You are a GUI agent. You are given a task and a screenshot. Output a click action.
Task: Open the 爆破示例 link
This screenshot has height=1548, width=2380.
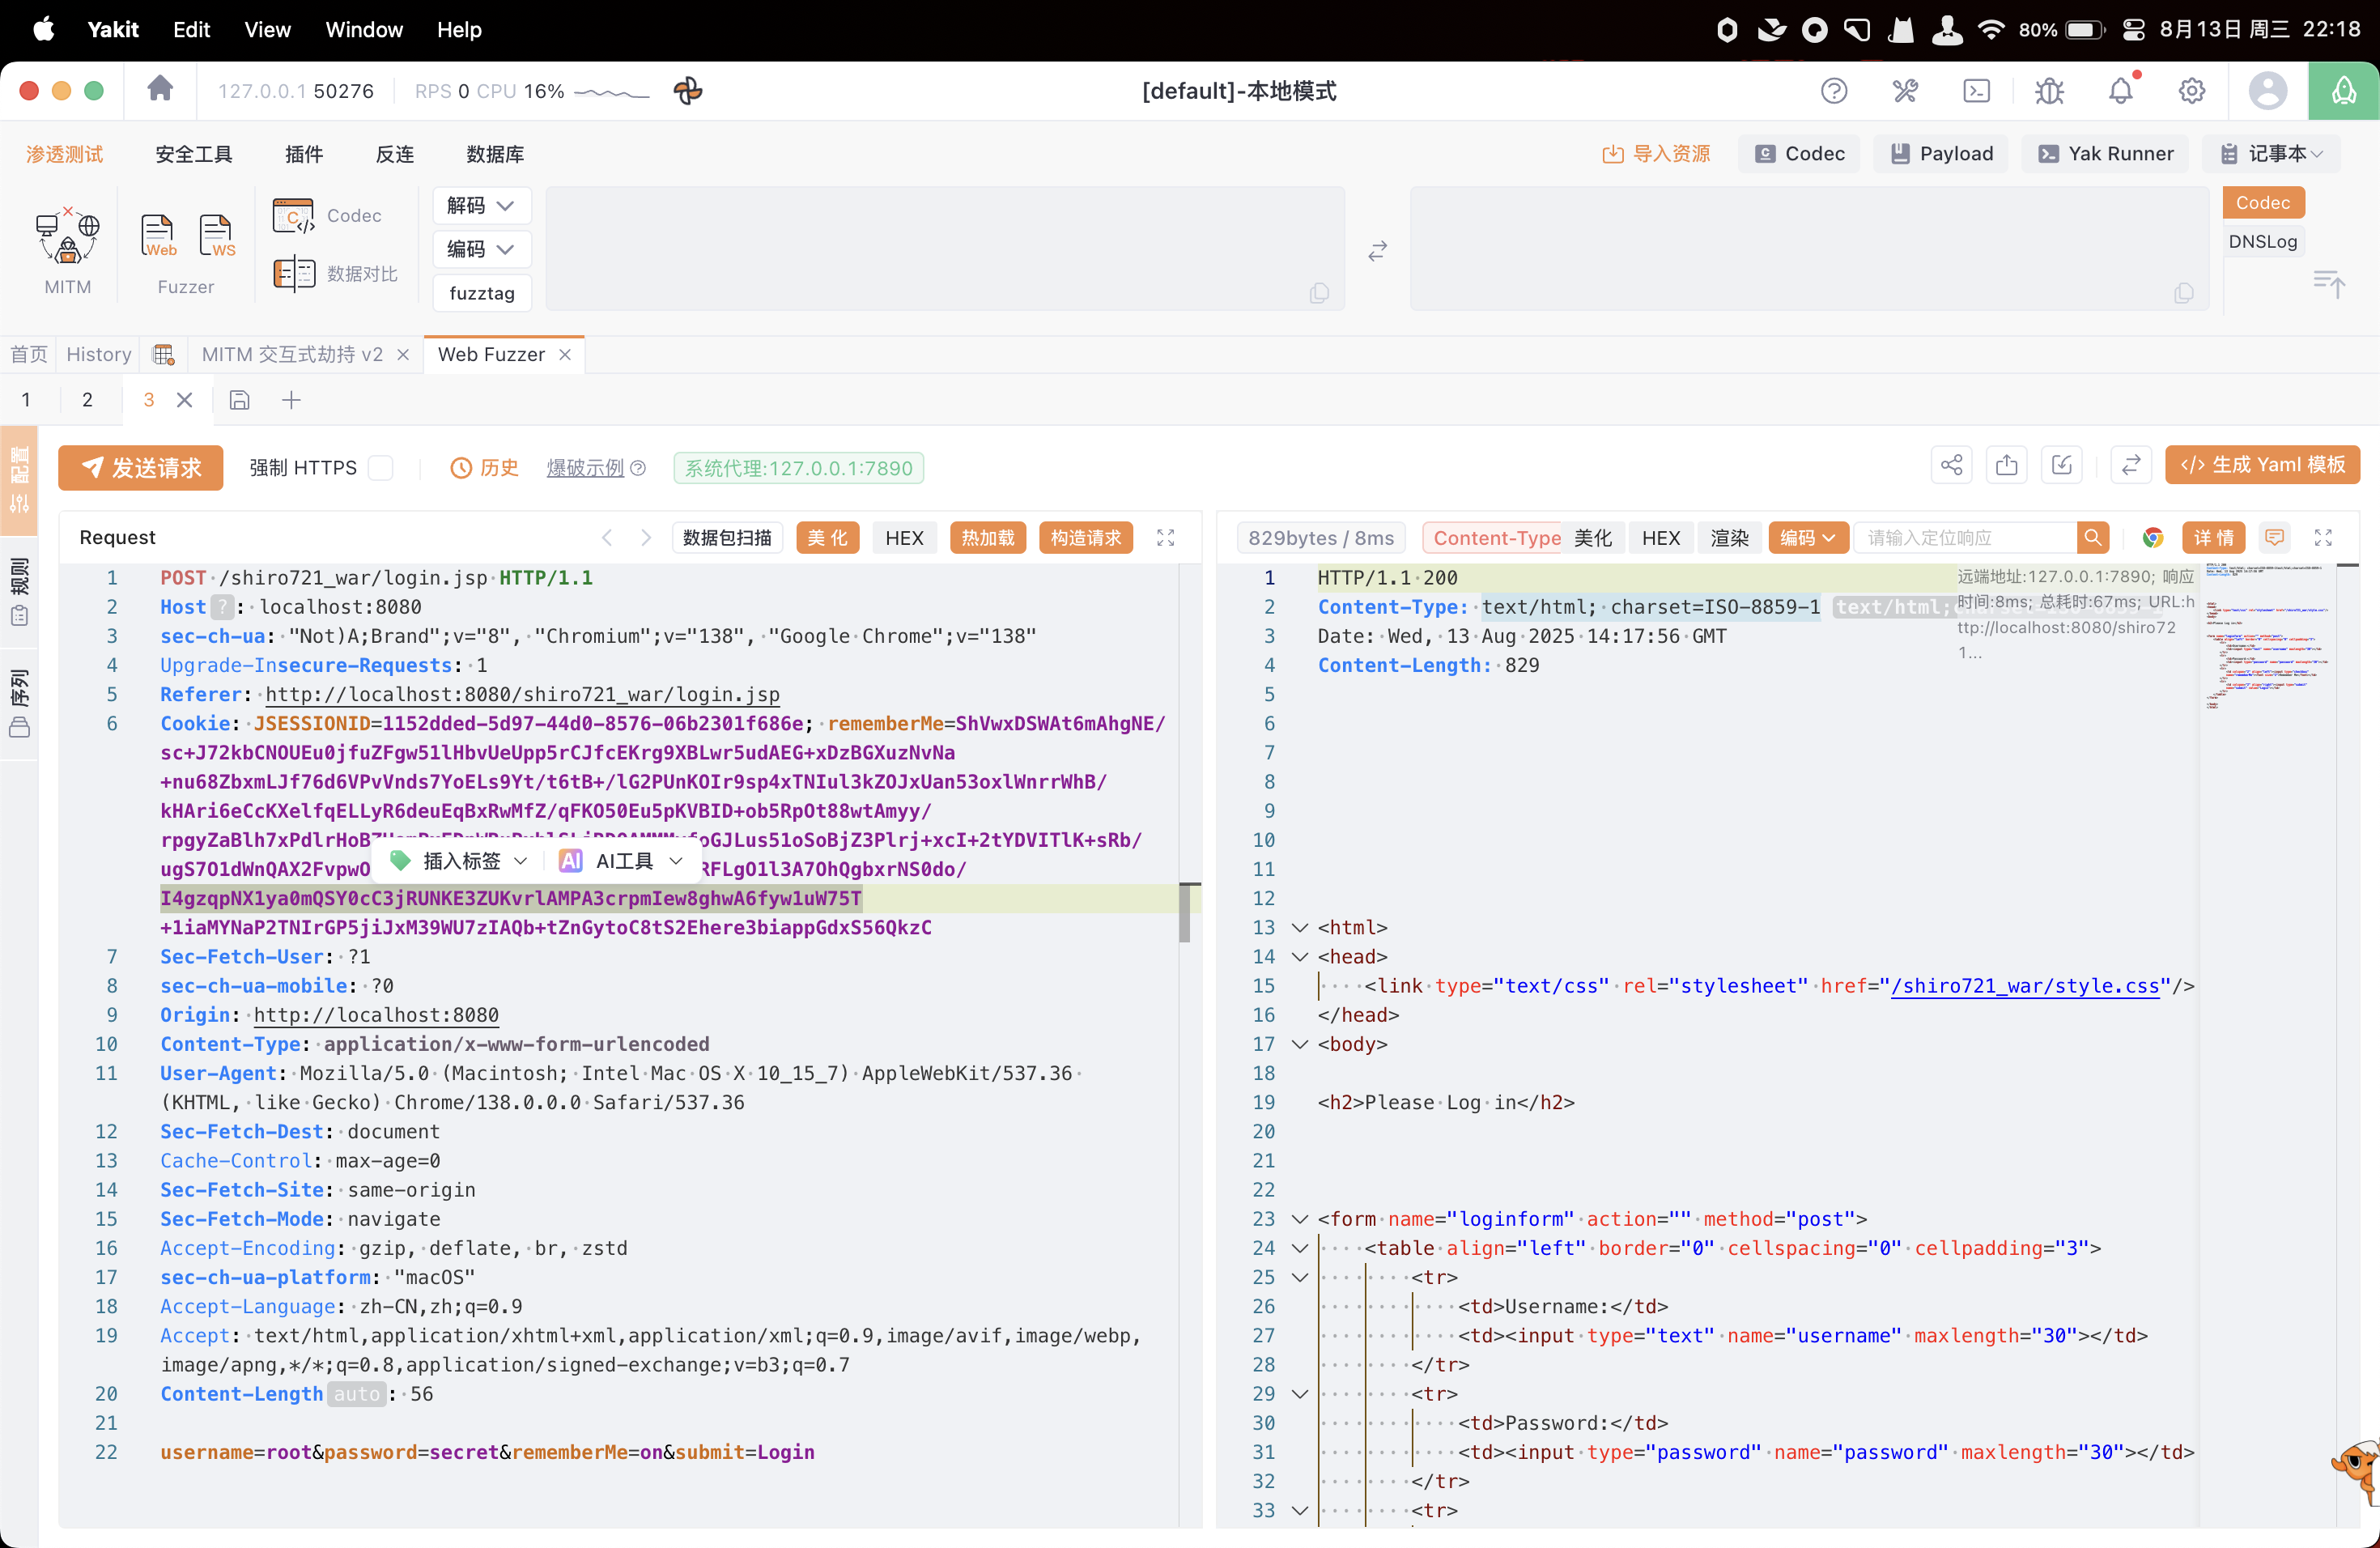pyautogui.click(x=585, y=468)
